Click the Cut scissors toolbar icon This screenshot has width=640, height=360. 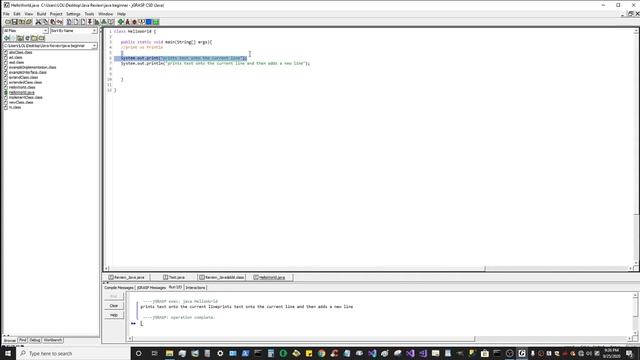38,22
